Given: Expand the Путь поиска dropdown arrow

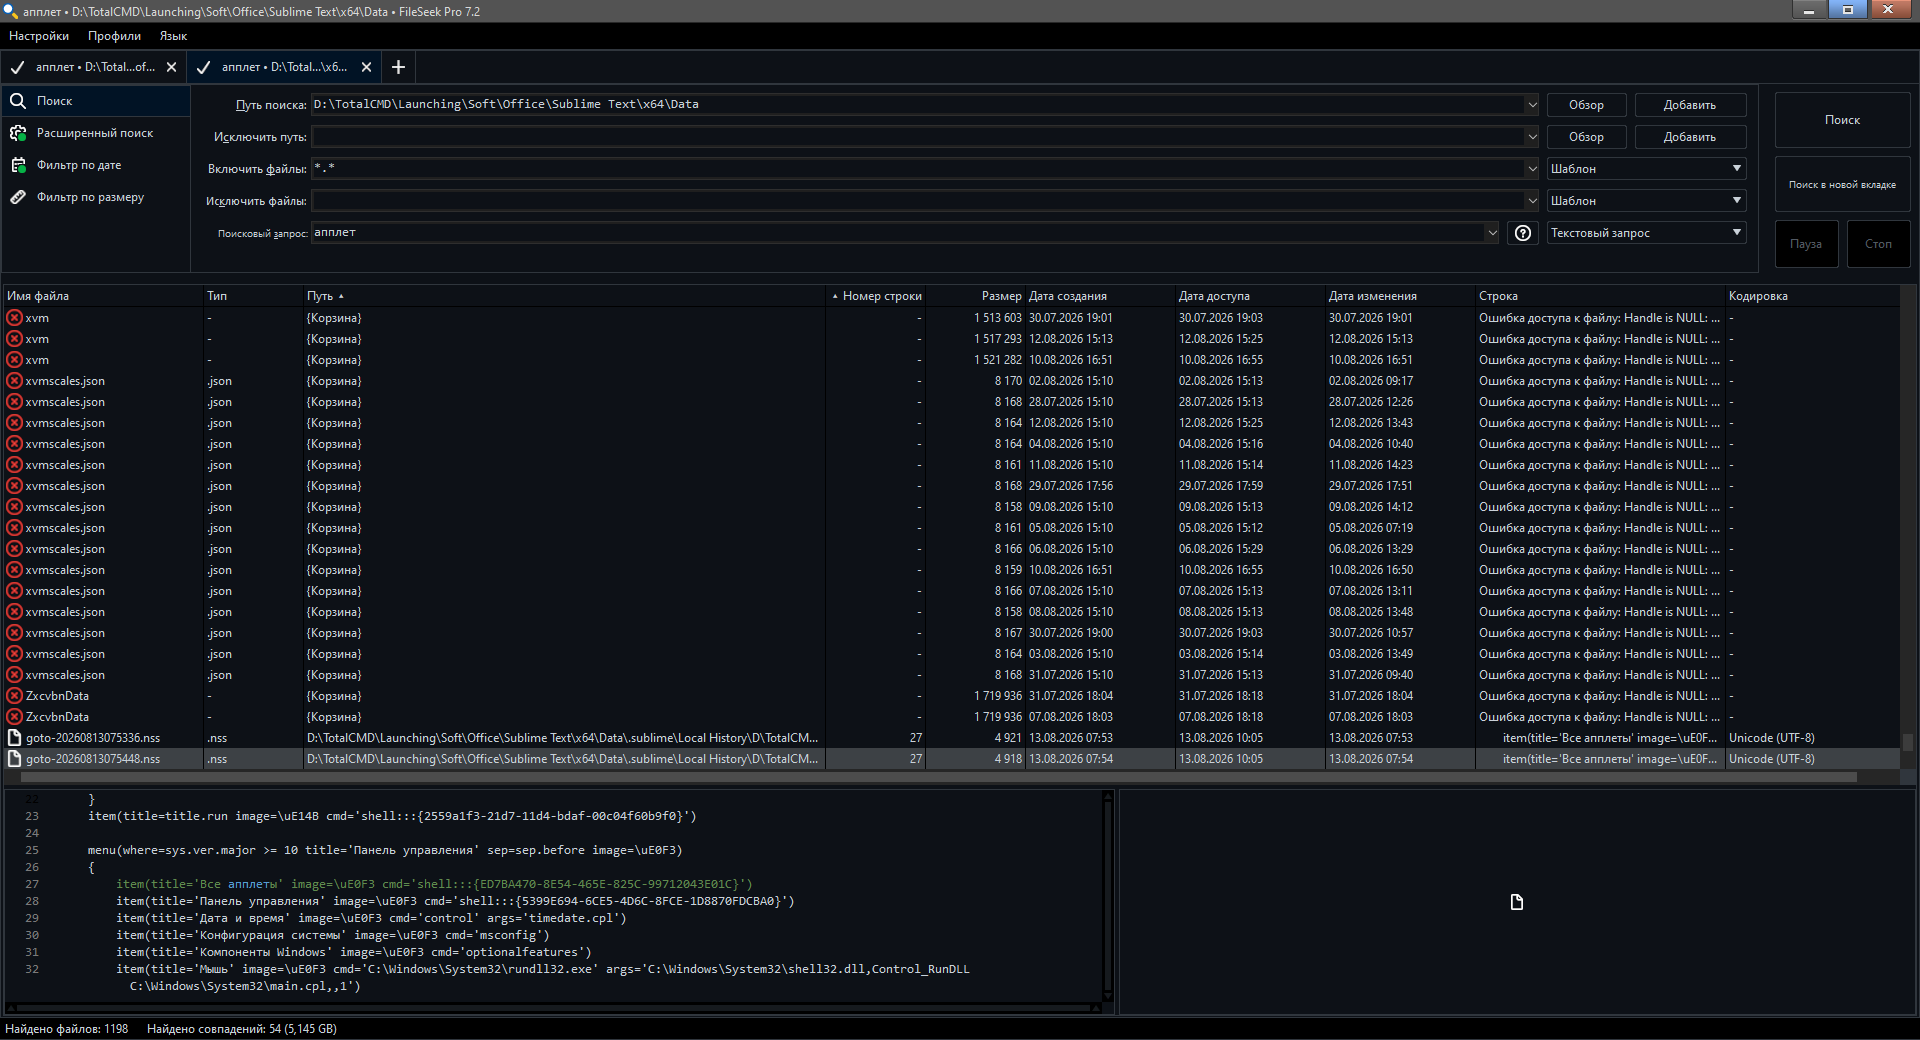Looking at the screenshot, I should (1532, 104).
